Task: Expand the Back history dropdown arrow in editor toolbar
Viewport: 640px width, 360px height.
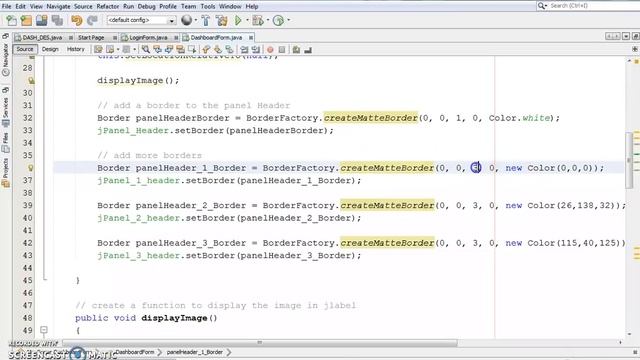Action: pos(118,50)
